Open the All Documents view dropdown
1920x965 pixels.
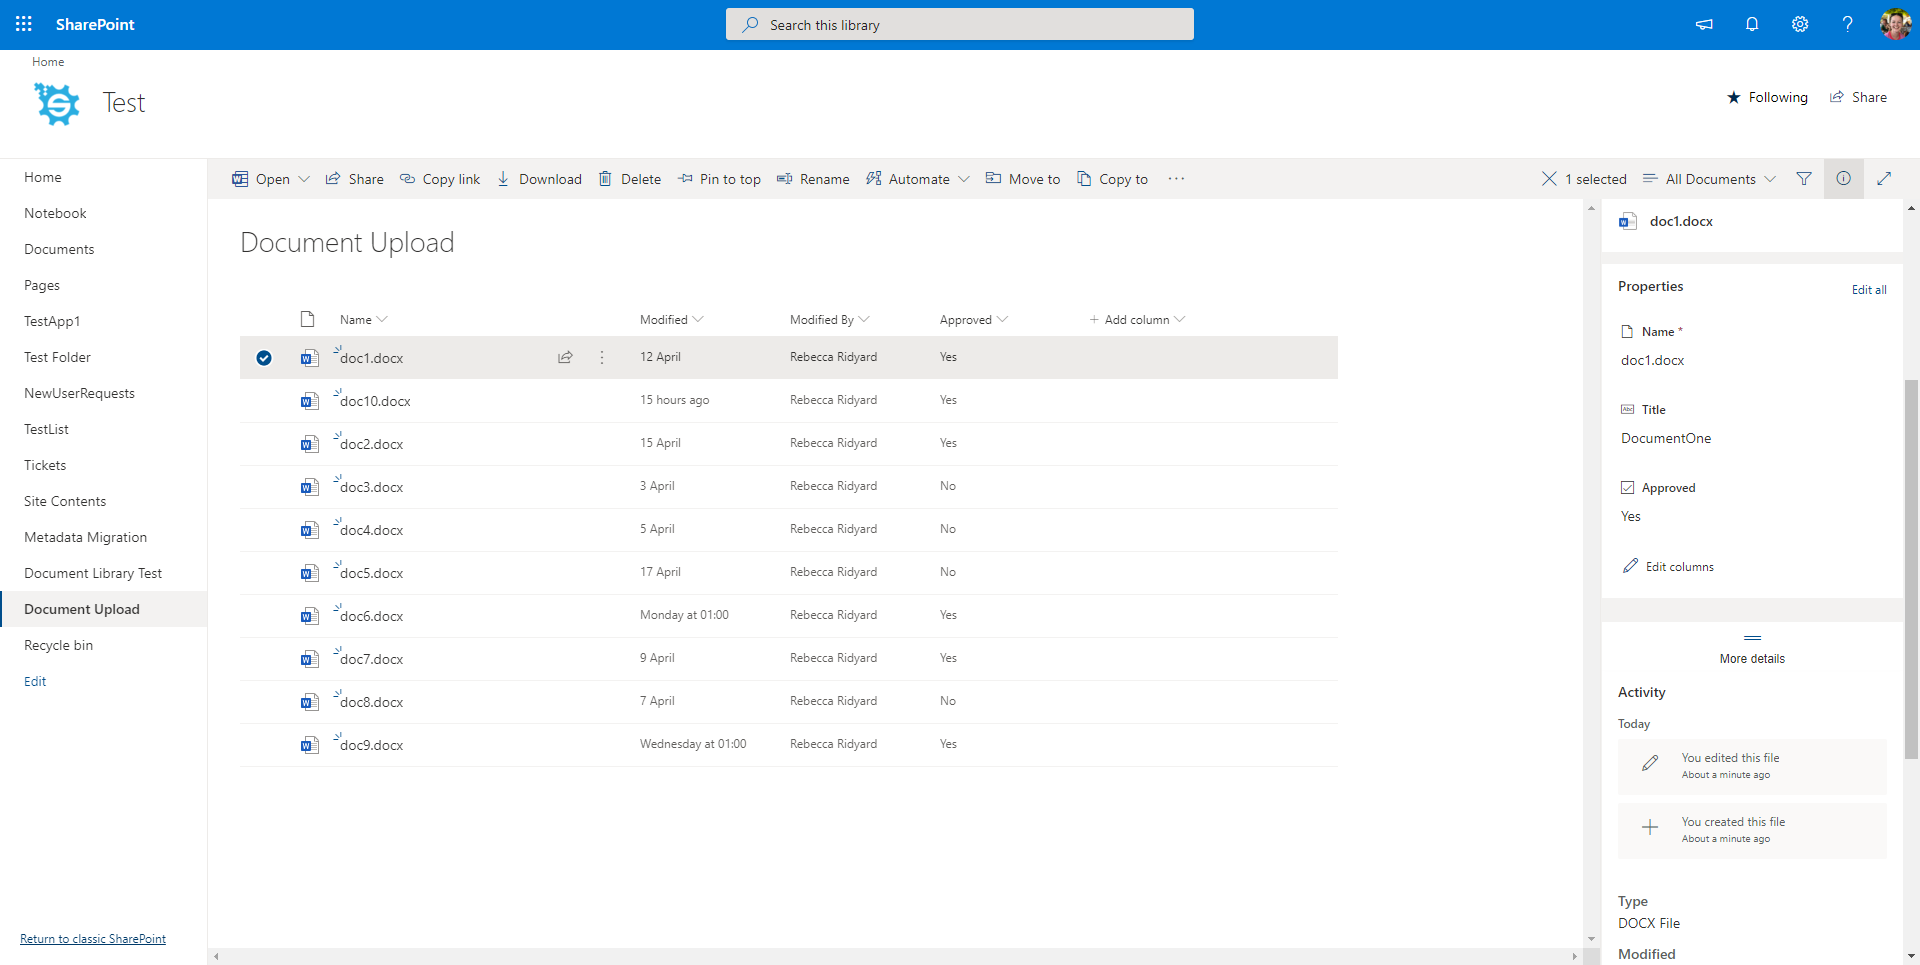[x=1709, y=179]
